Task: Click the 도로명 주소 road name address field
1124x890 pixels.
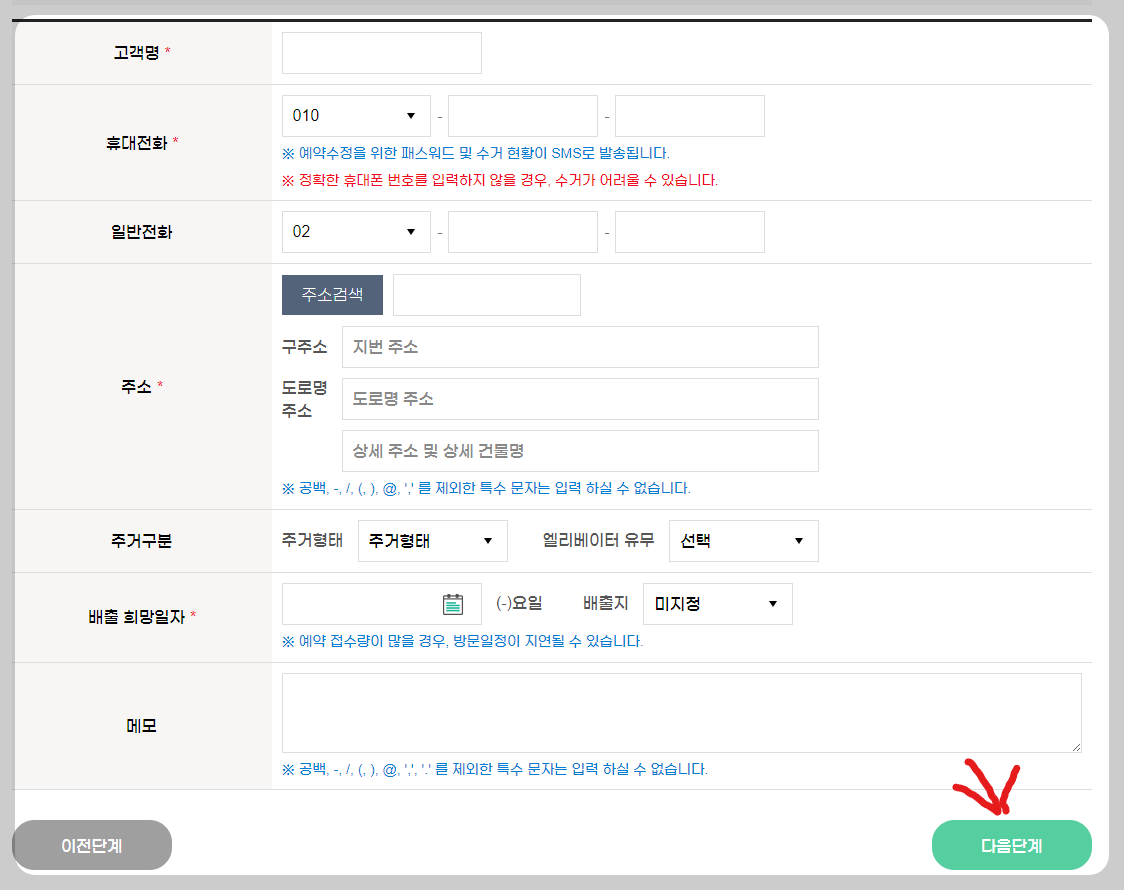Action: point(580,399)
